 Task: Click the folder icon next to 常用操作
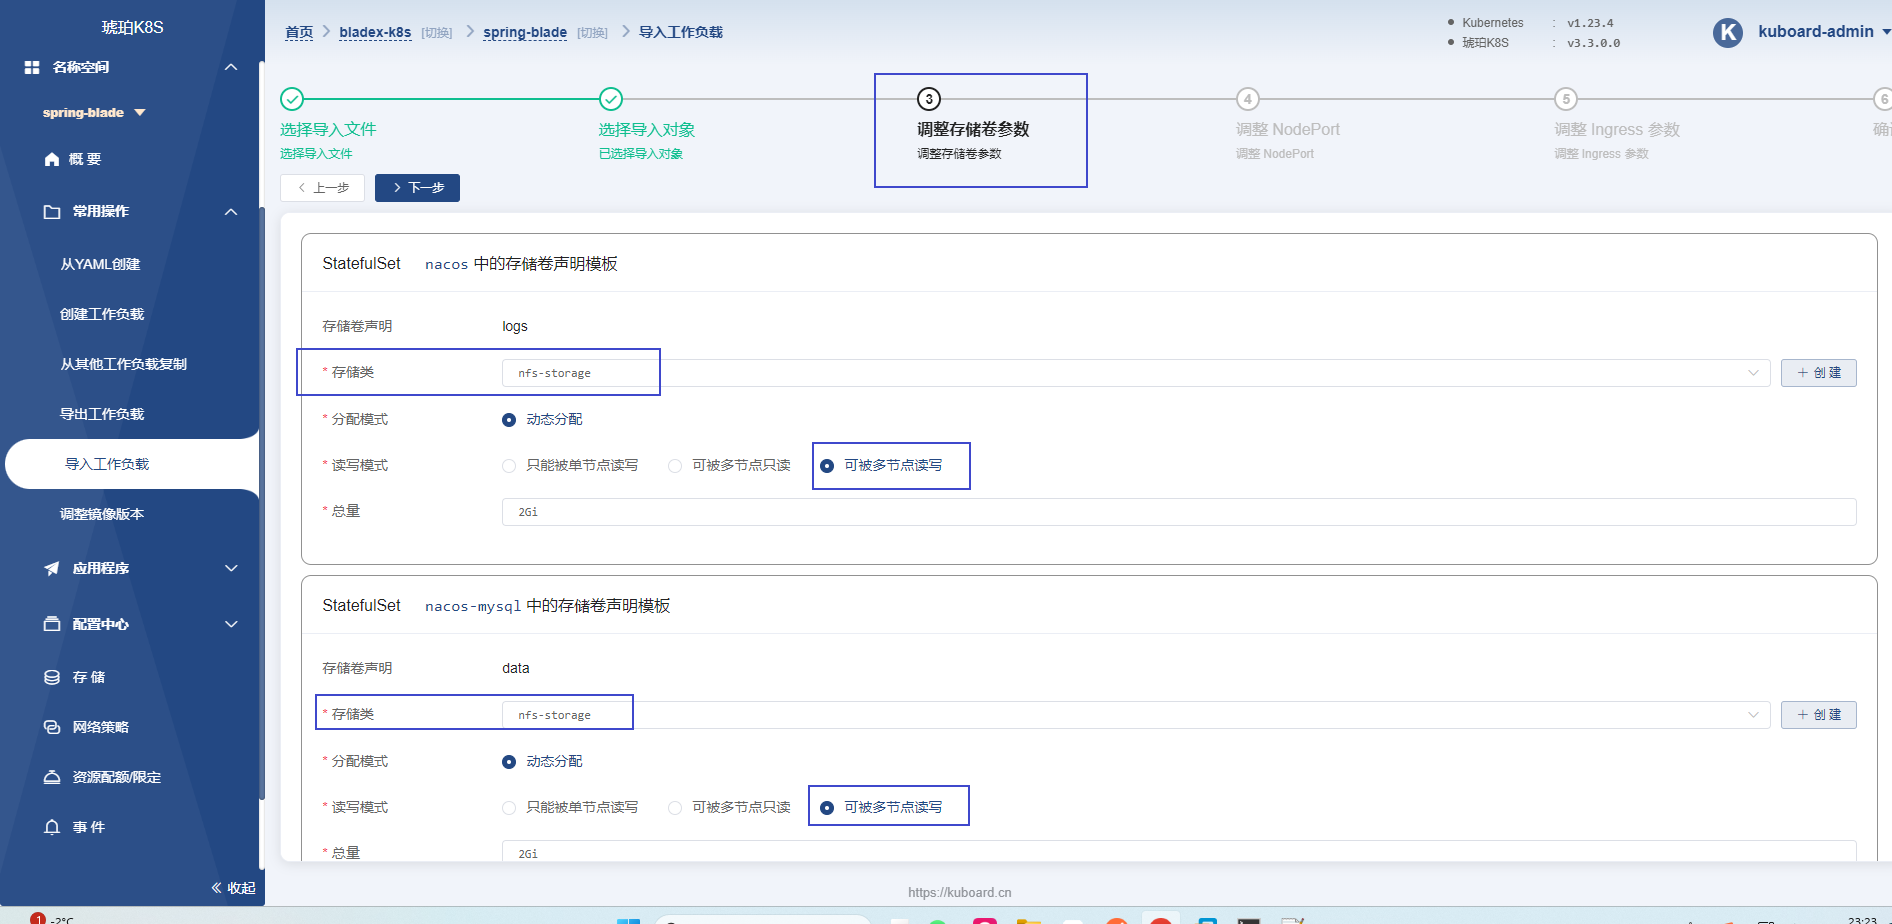(x=52, y=212)
